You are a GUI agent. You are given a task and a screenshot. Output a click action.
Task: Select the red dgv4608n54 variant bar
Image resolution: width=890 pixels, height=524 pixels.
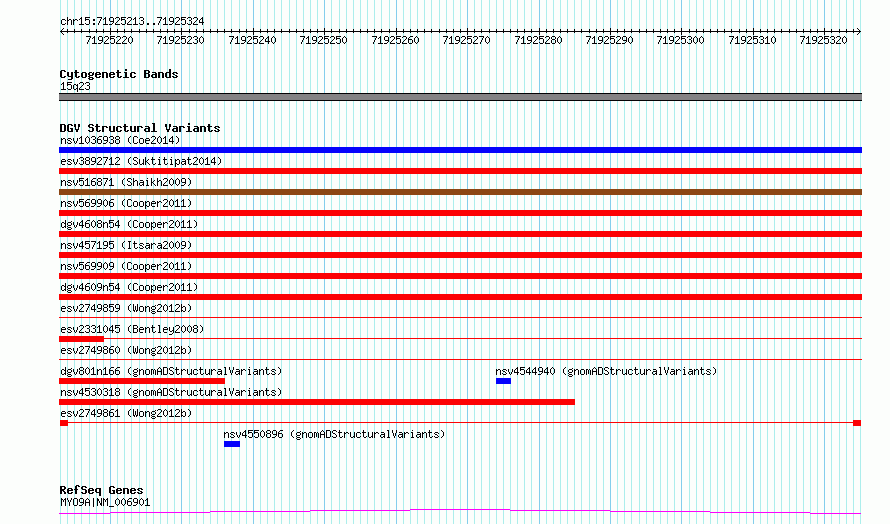(460, 234)
